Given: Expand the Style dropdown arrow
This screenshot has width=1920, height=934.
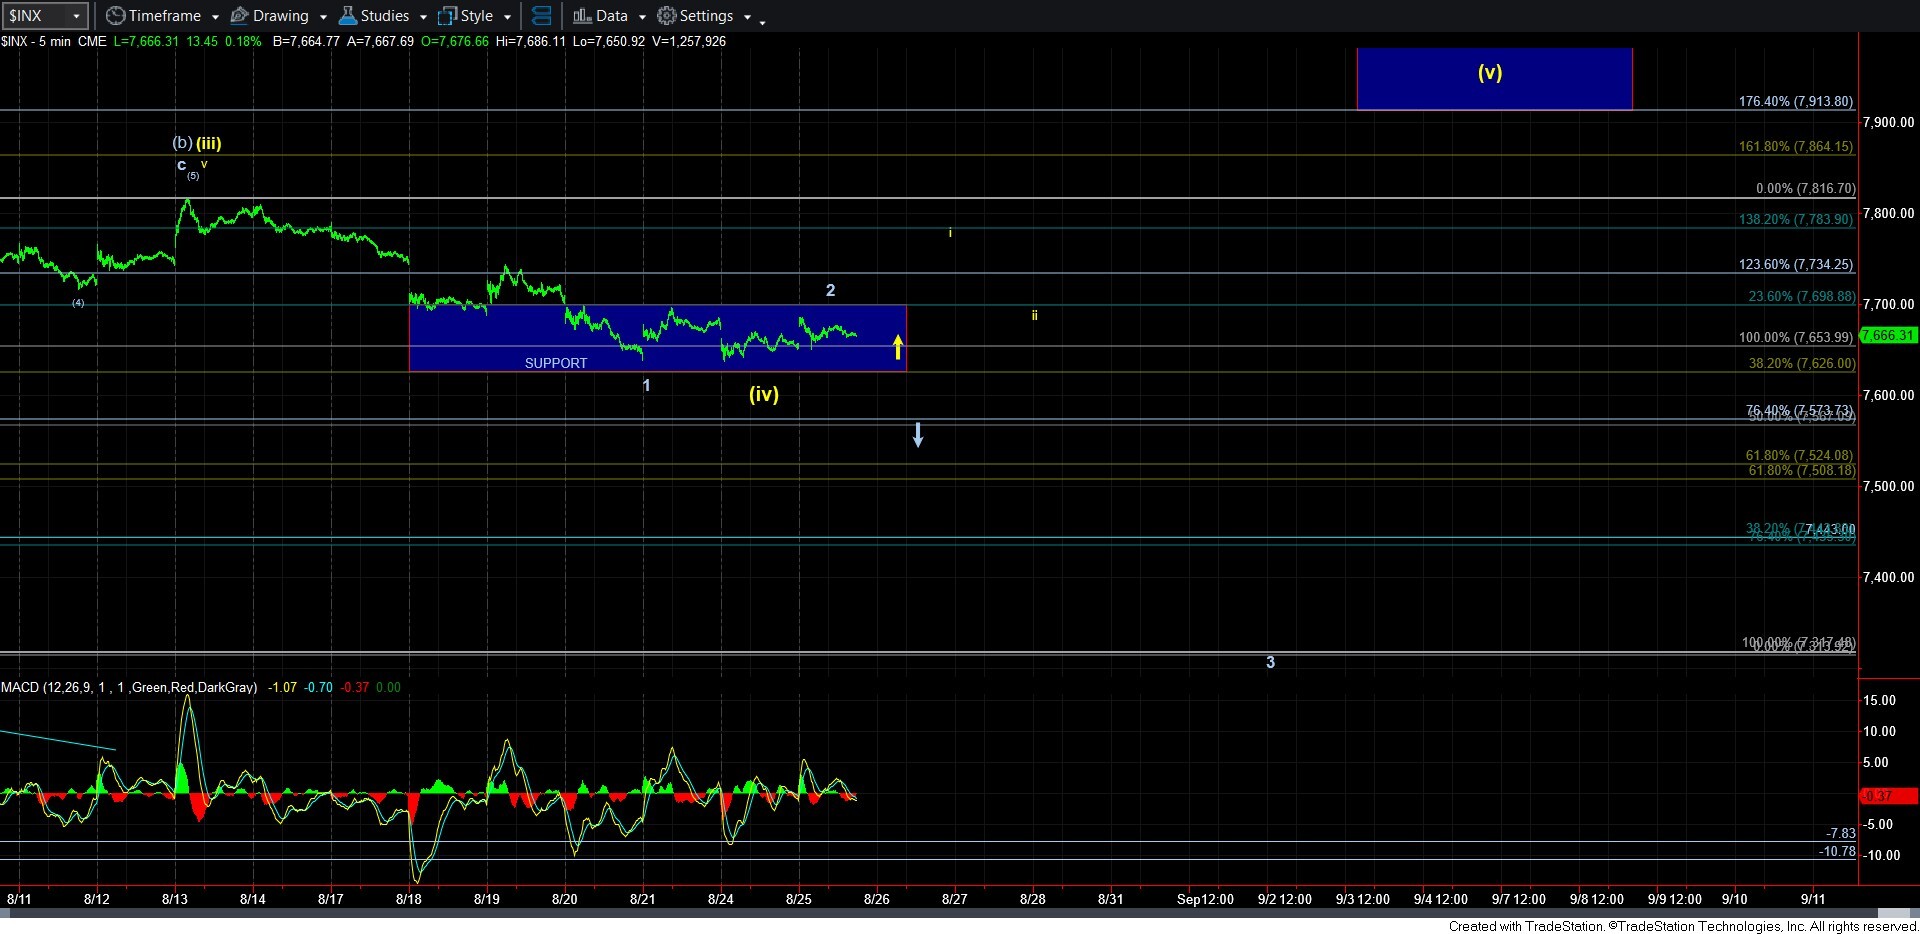Looking at the screenshot, I should (507, 17).
